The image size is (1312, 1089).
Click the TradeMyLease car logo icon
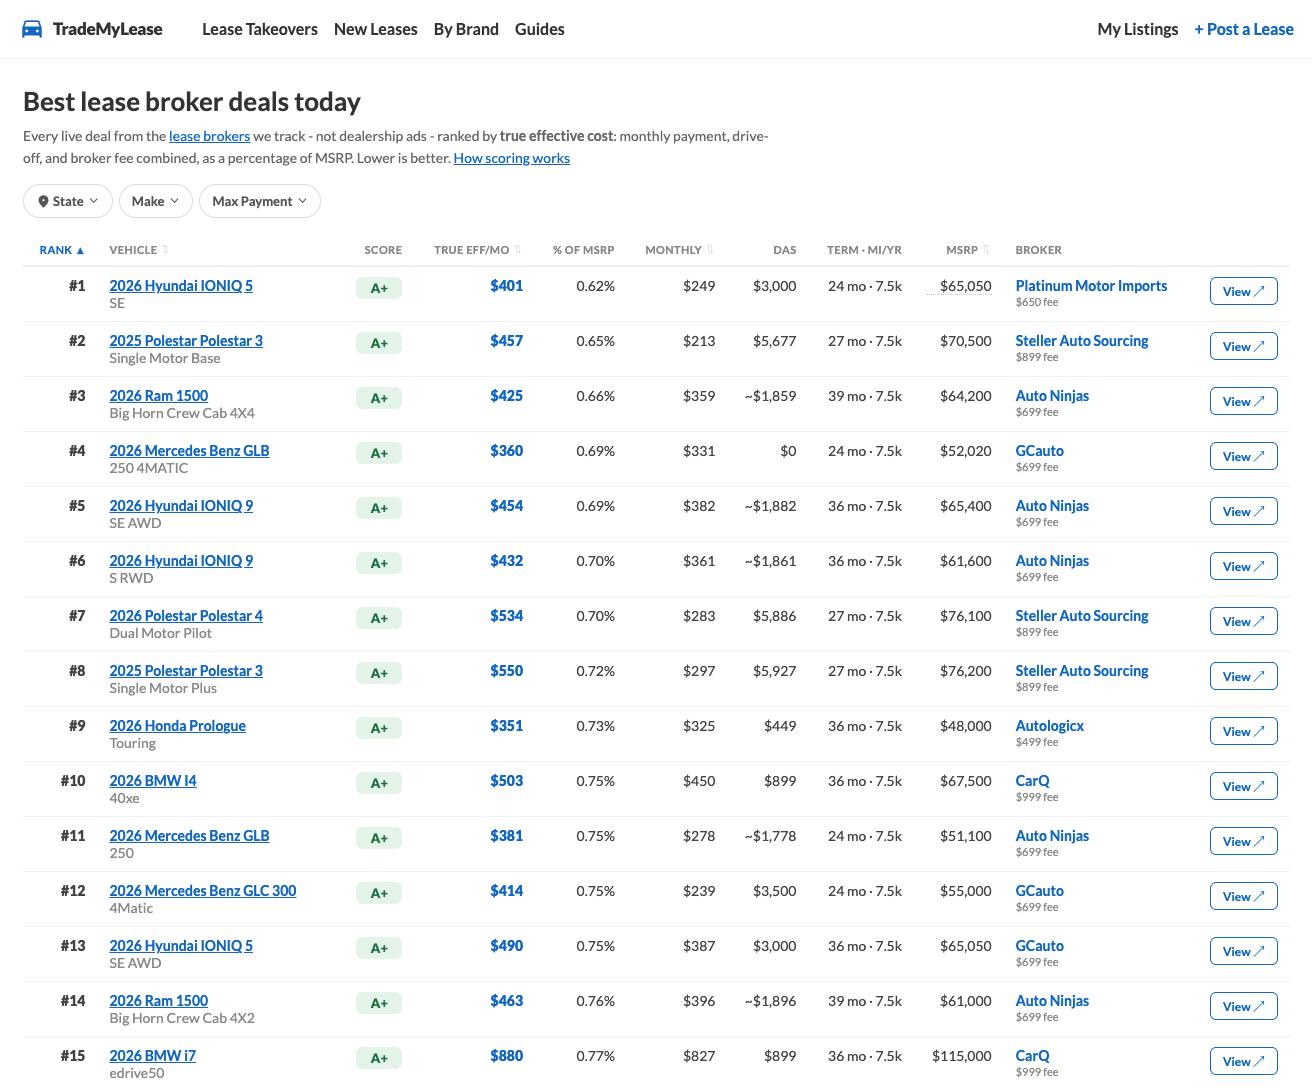pos(32,29)
